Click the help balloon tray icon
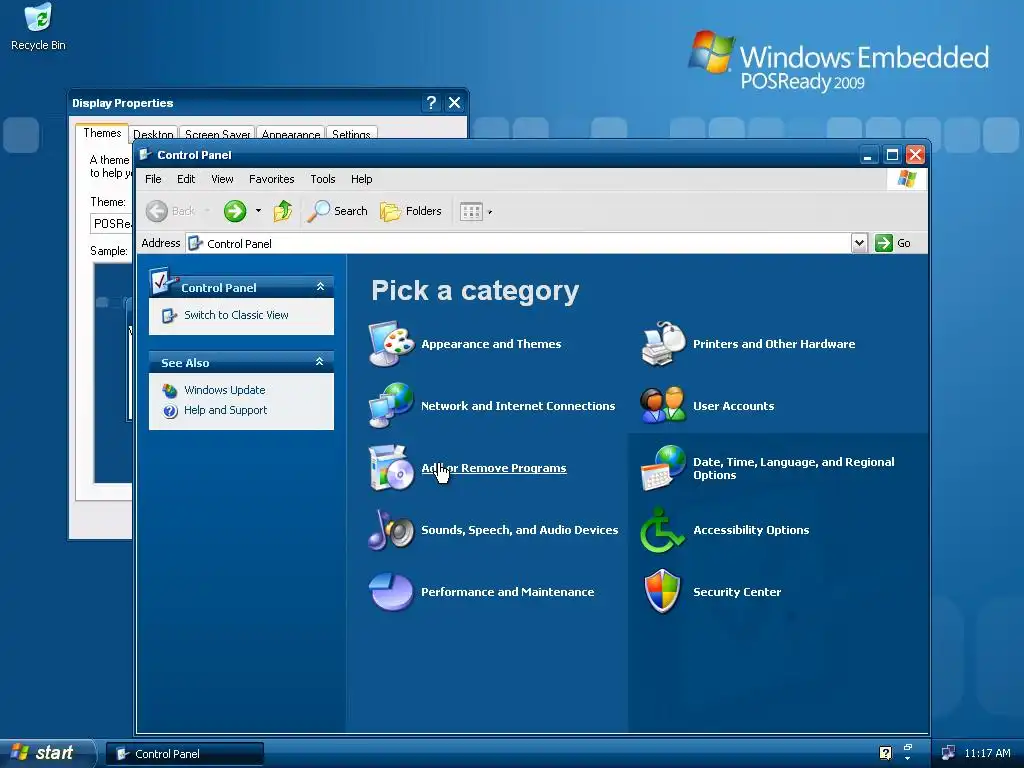Image resolution: width=1024 pixels, height=768 pixels. (x=885, y=753)
